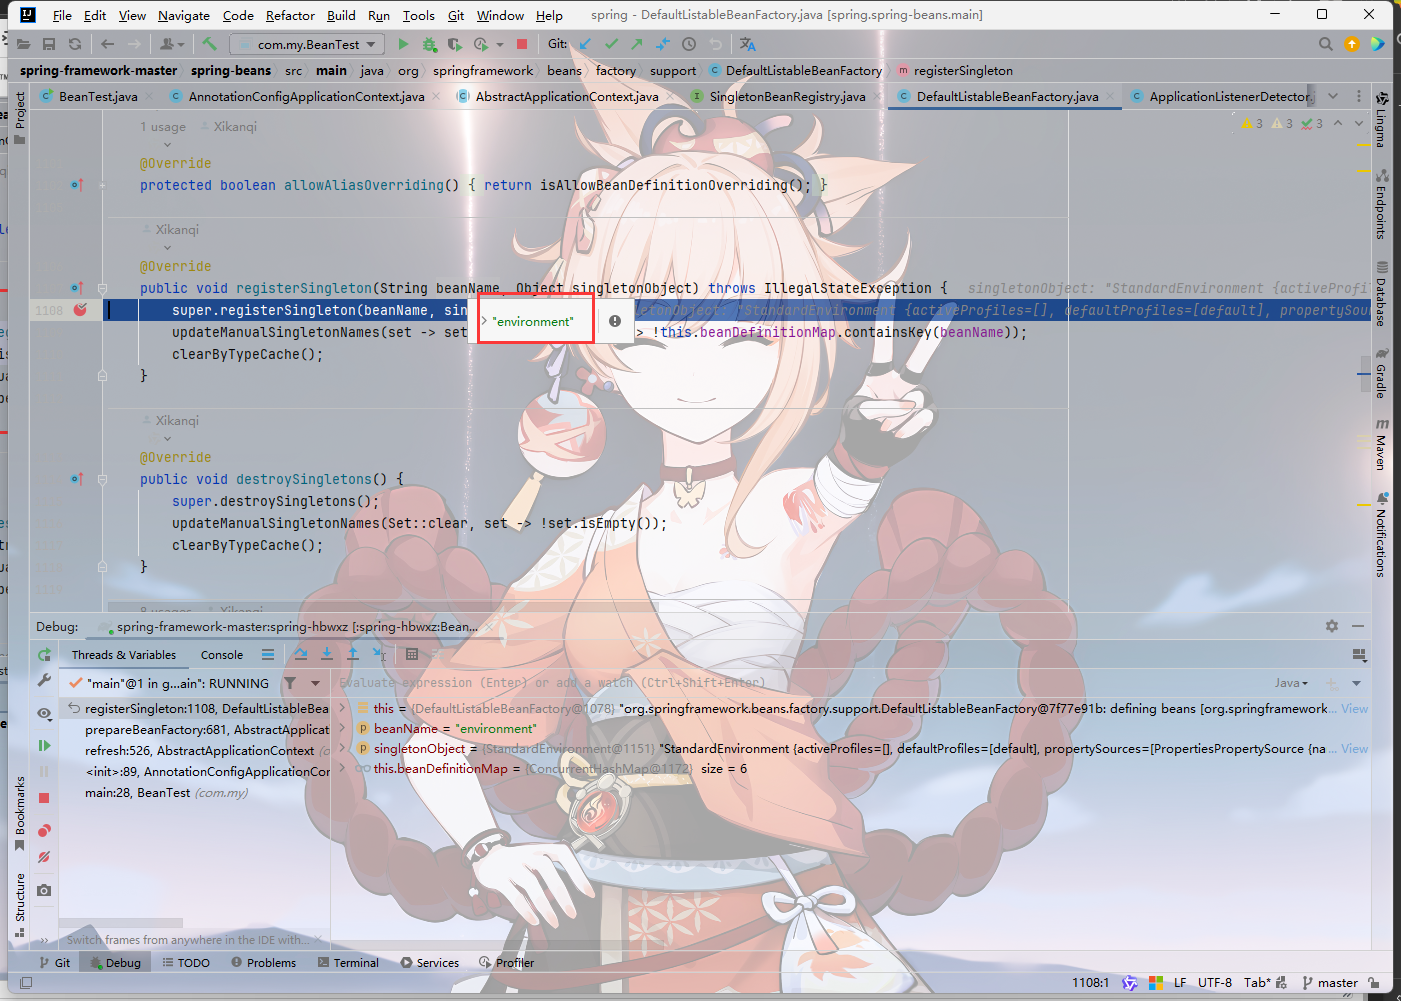Click the Save All floppy disk icon
This screenshot has height=1001, width=1401.
[49, 44]
